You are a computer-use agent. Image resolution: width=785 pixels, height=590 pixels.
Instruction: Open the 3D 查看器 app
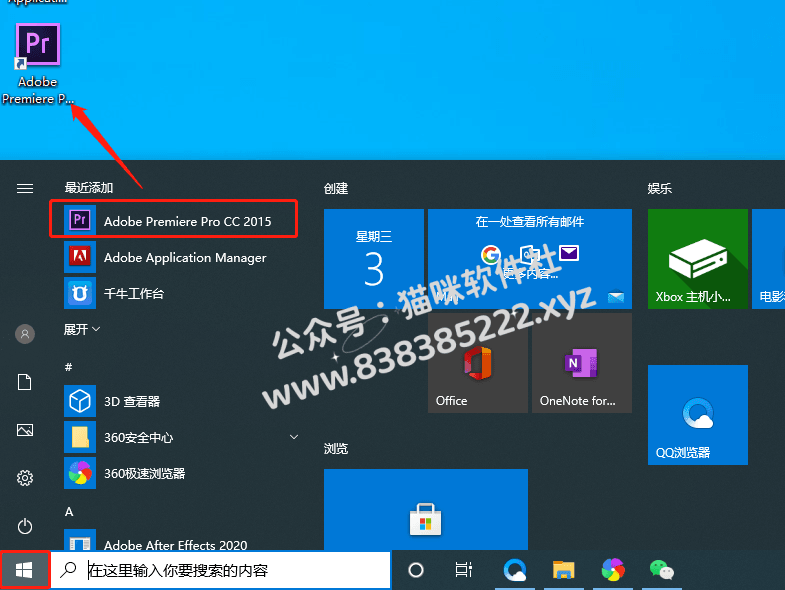[x=180, y=401]
